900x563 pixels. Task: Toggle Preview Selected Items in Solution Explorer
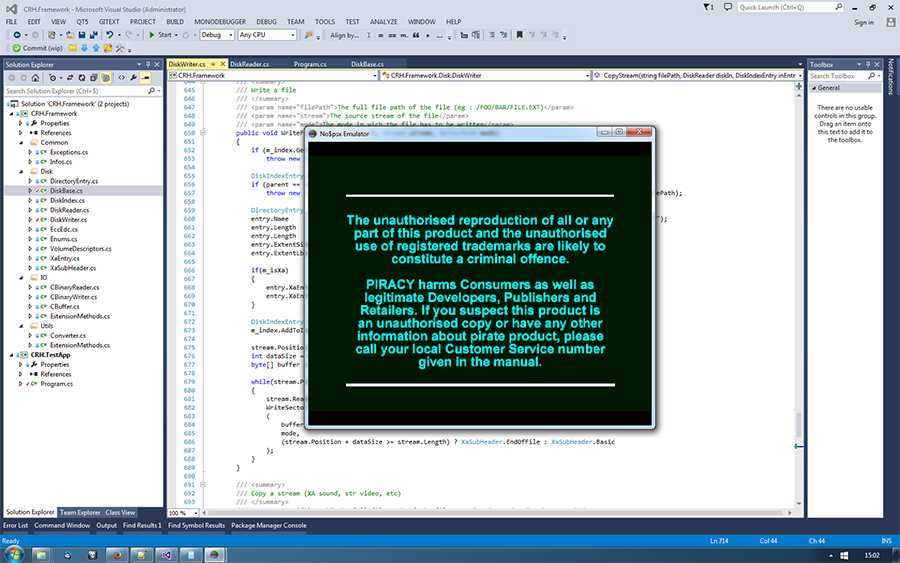[x=146, y=77]
